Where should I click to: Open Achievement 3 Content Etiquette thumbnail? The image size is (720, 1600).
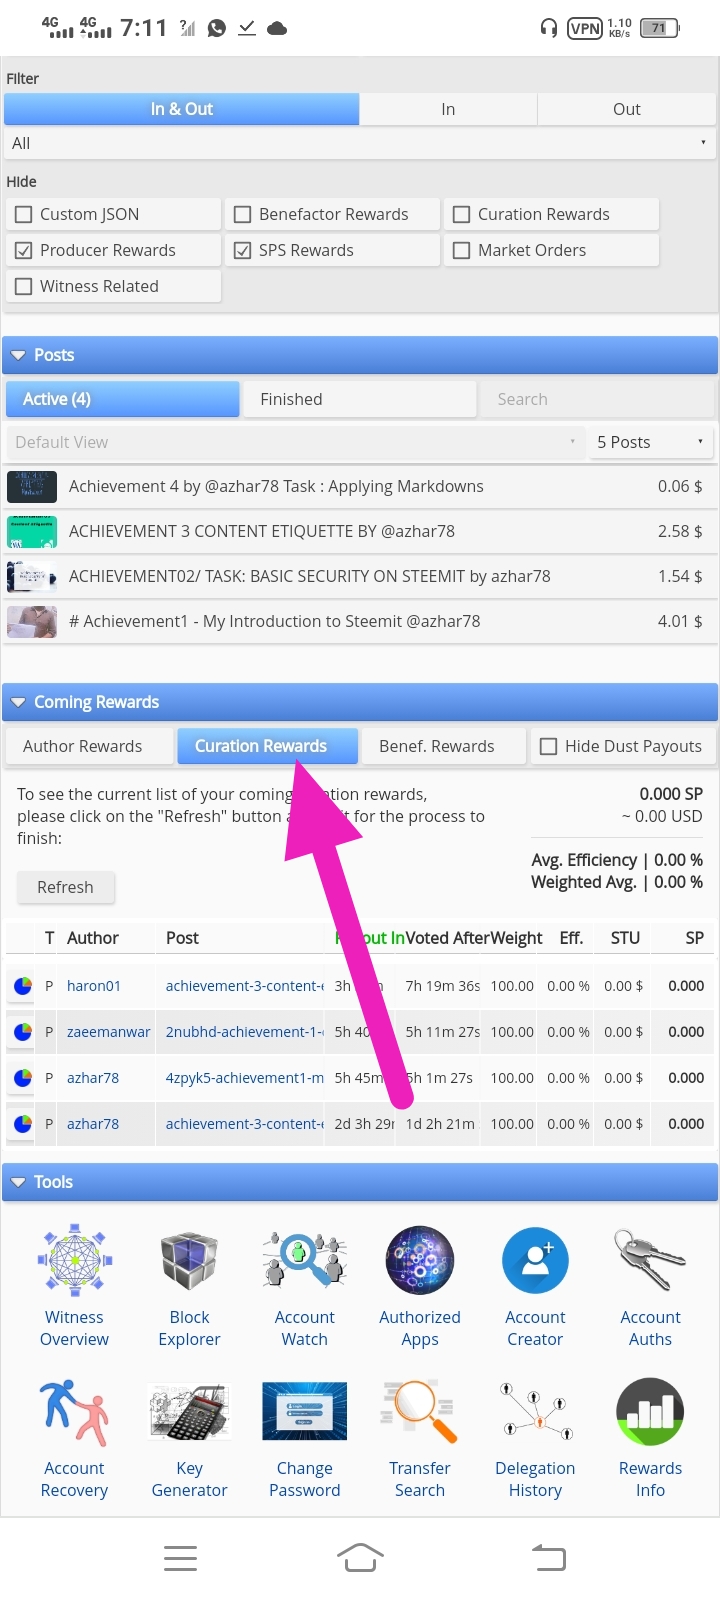tap(32, 532)
